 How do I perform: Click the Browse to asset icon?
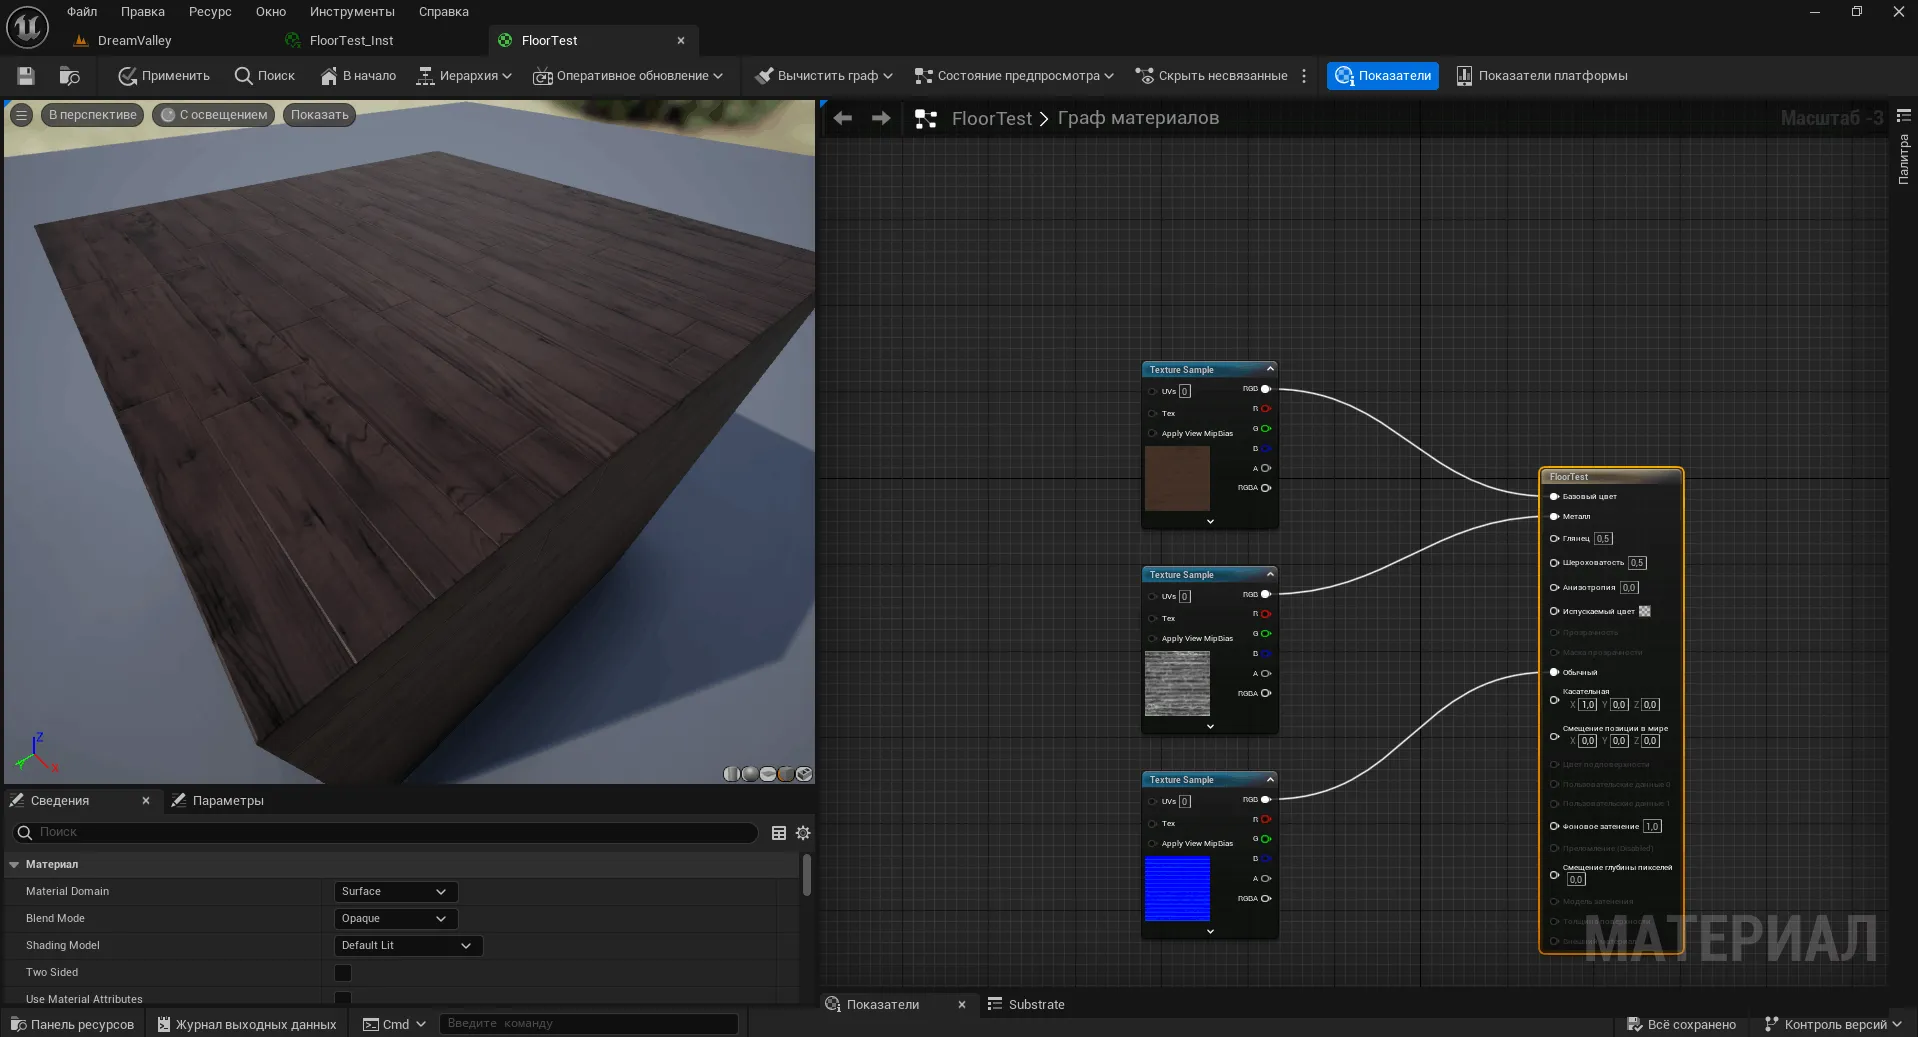69,76
